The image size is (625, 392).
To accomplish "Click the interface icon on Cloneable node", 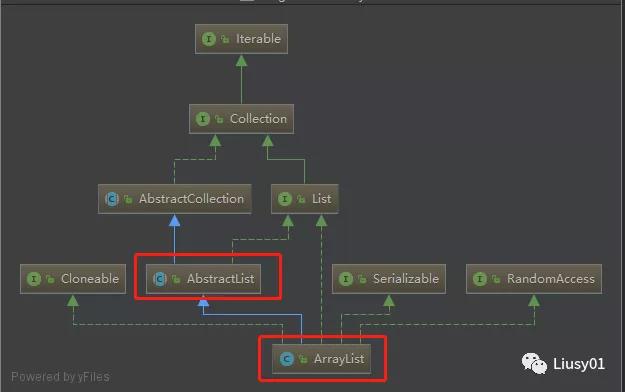I will pos(34,279).
